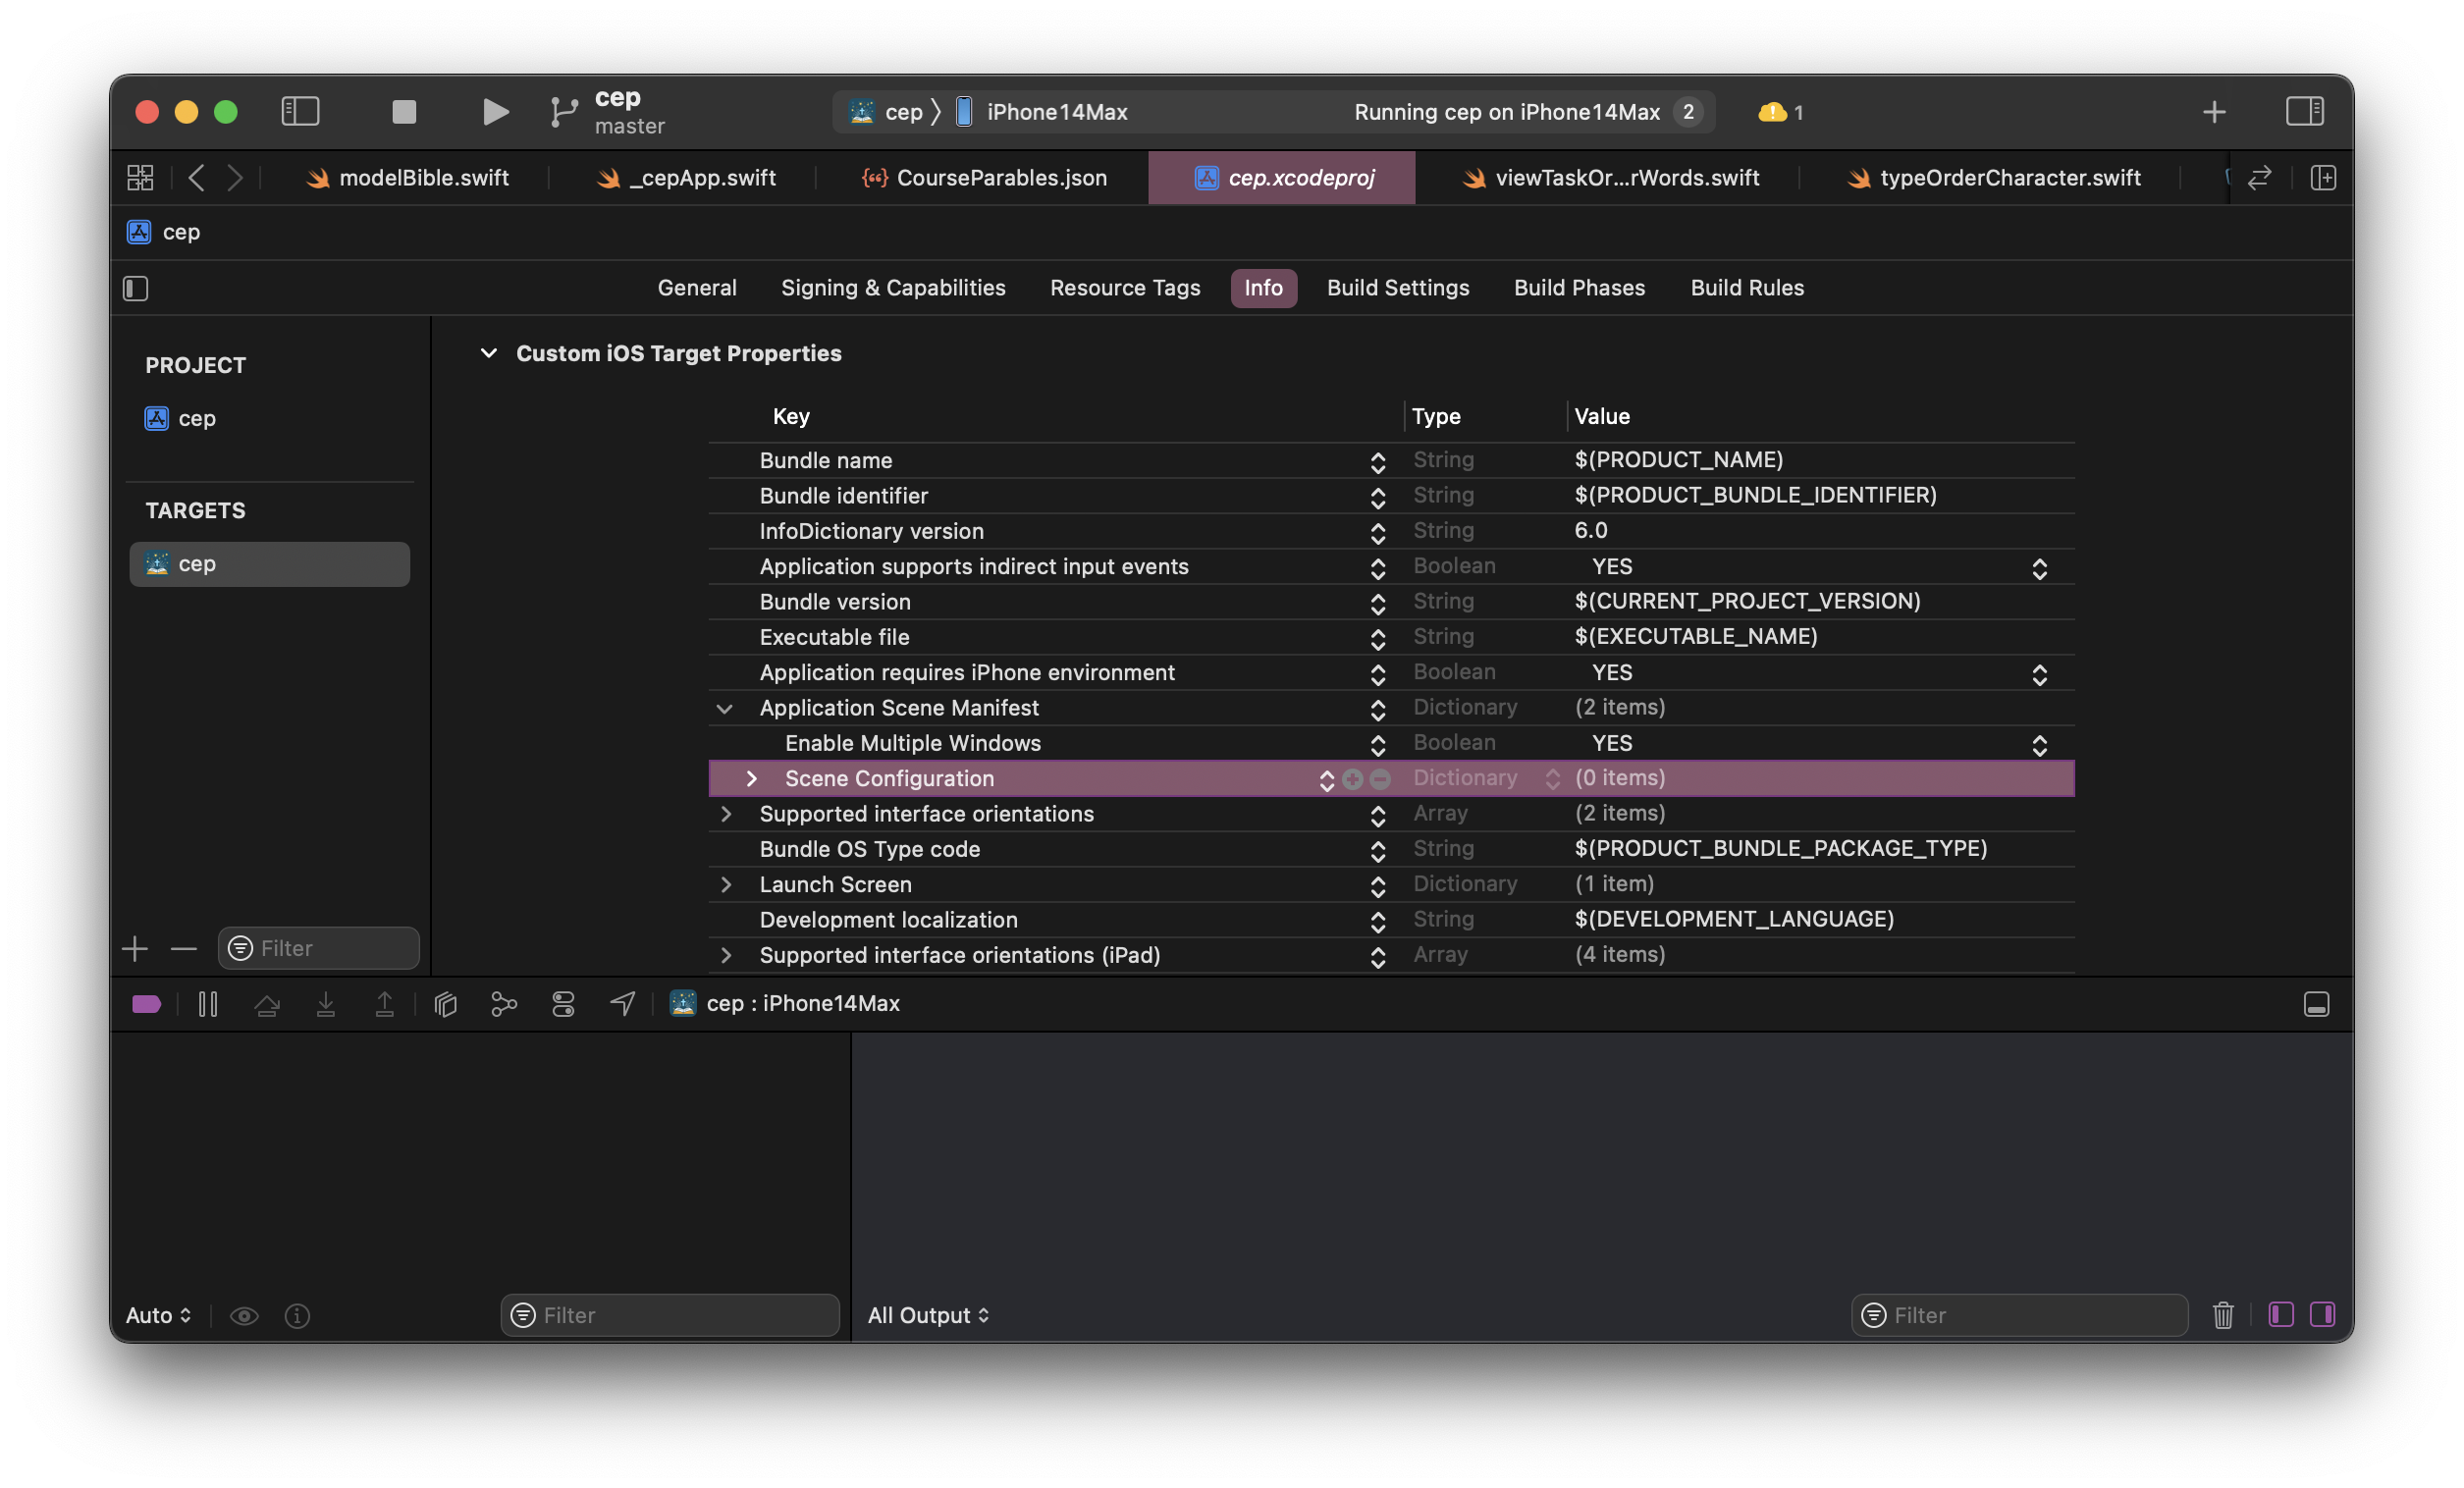Stop the running cep app
Image resolution: width=2464 pixels, height=1488 pixels.
(404, 111)
